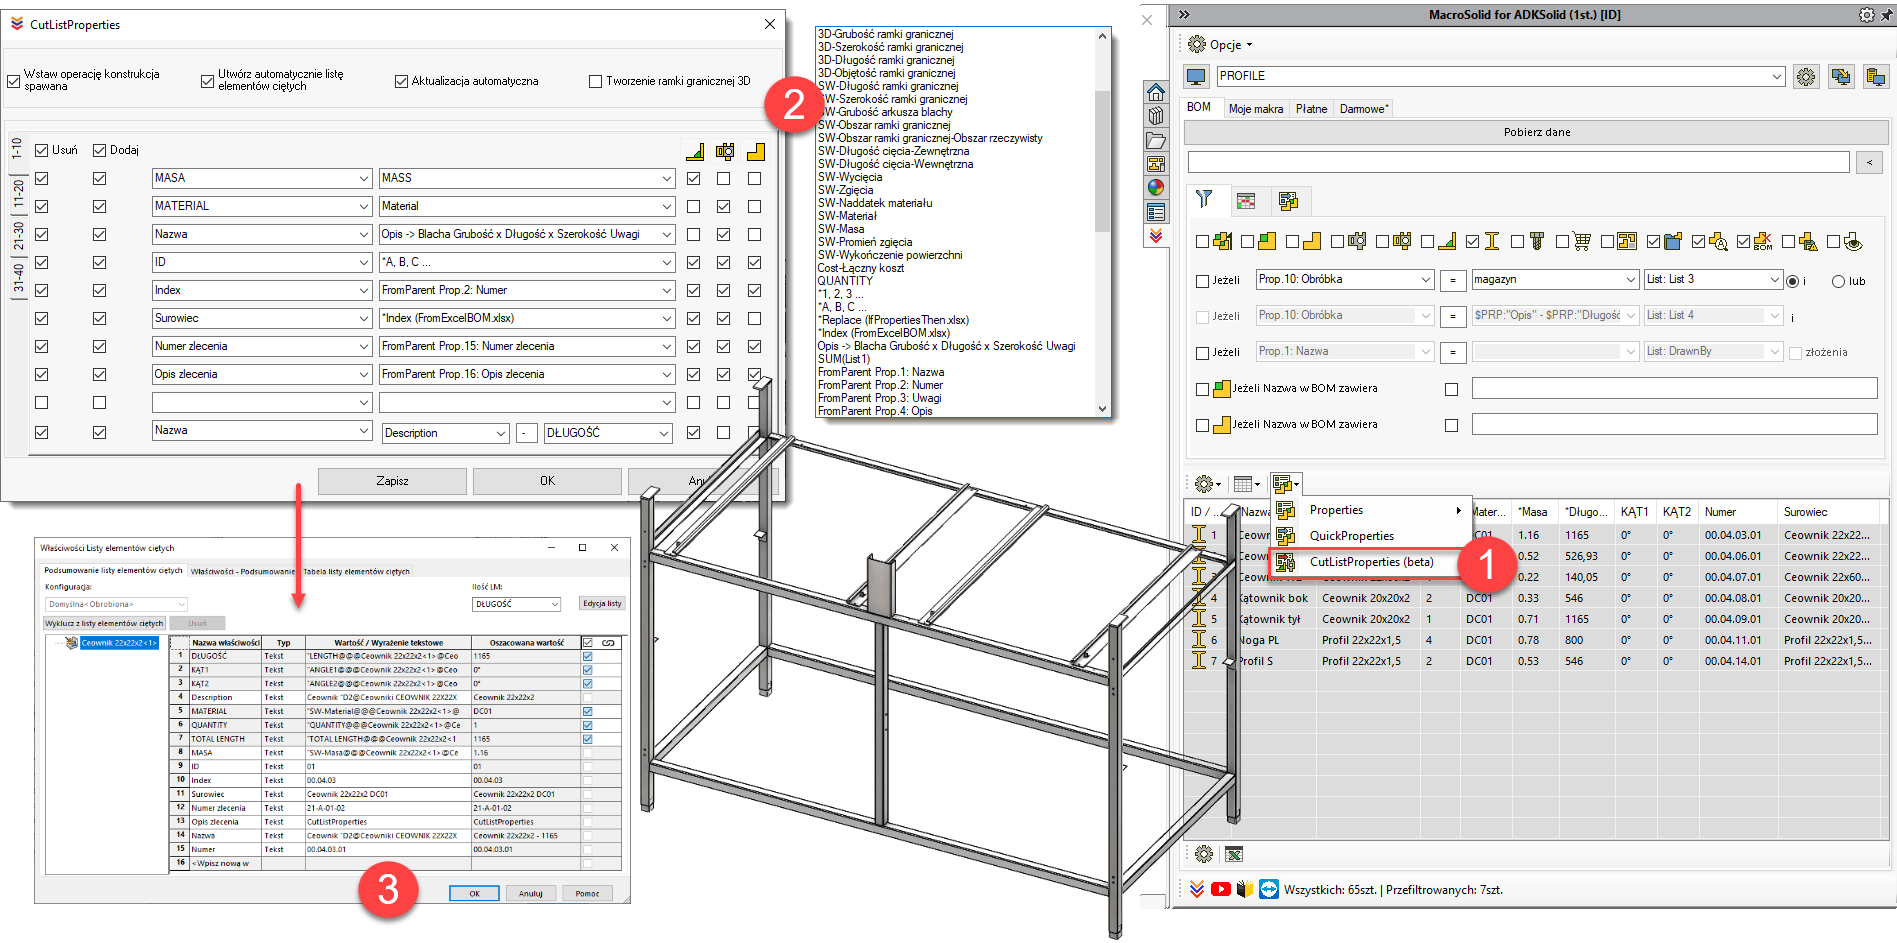Open the MASA property name dropdown

364,178
